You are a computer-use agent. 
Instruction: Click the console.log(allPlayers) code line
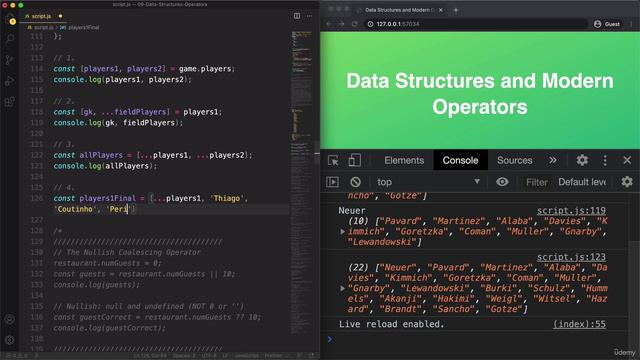tap(105, 166)
